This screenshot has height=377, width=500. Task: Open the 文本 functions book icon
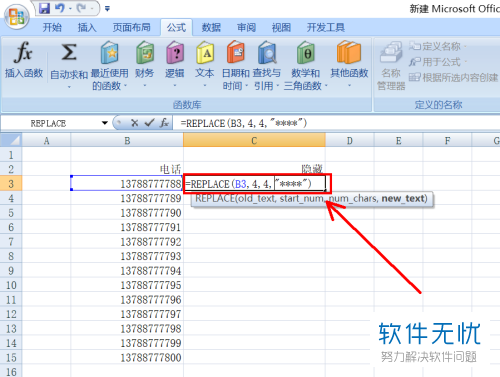(x=205, y=52)
